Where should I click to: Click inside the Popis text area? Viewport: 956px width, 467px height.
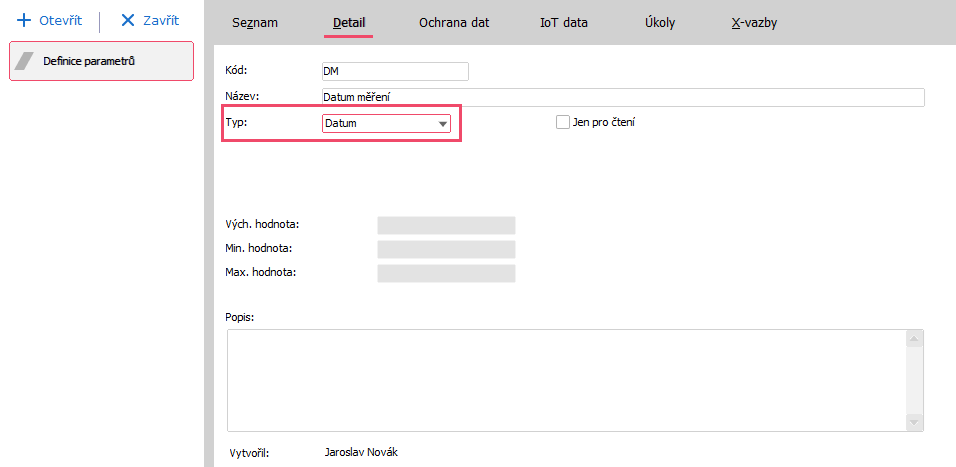coord(565,380)
